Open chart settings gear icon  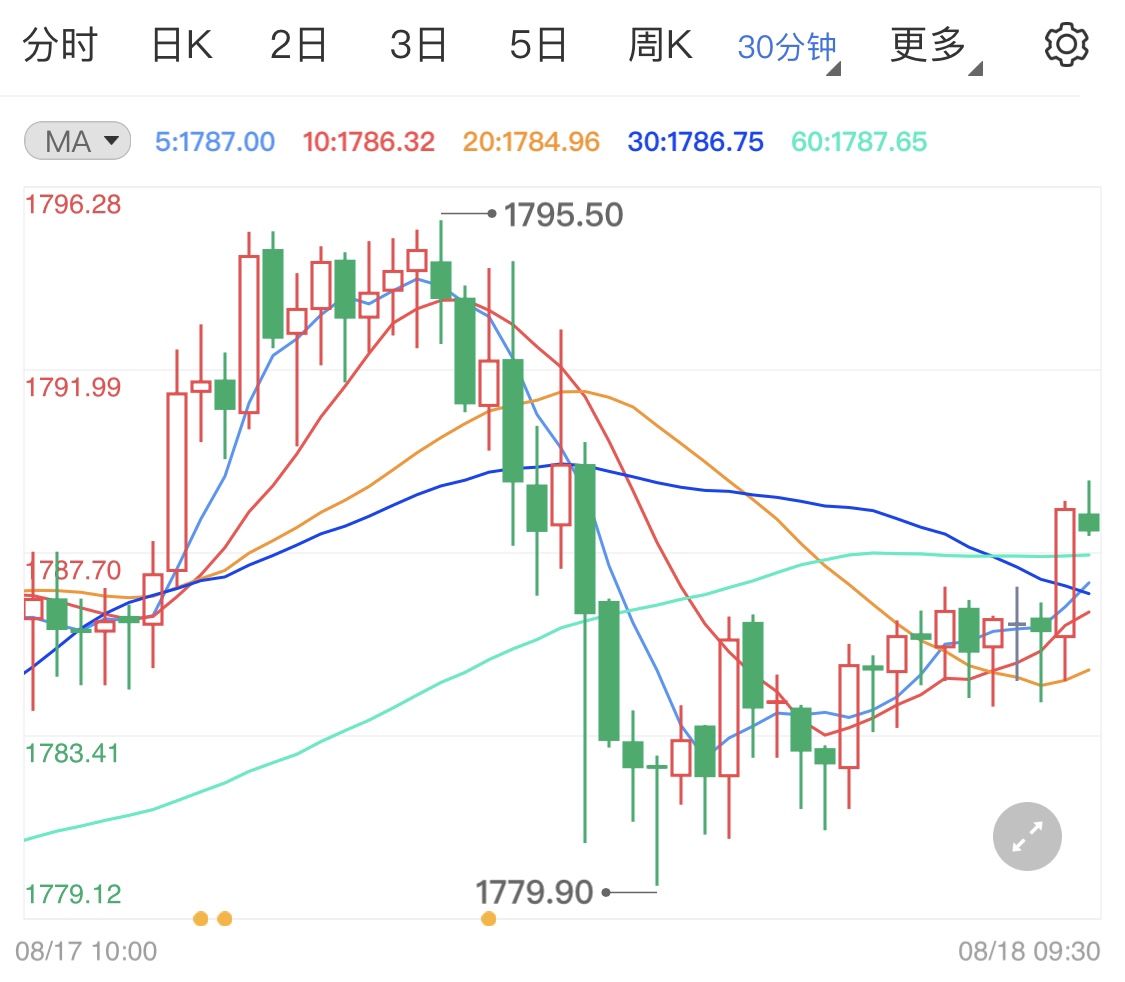pyautogui.click(x=1066, y=45)
